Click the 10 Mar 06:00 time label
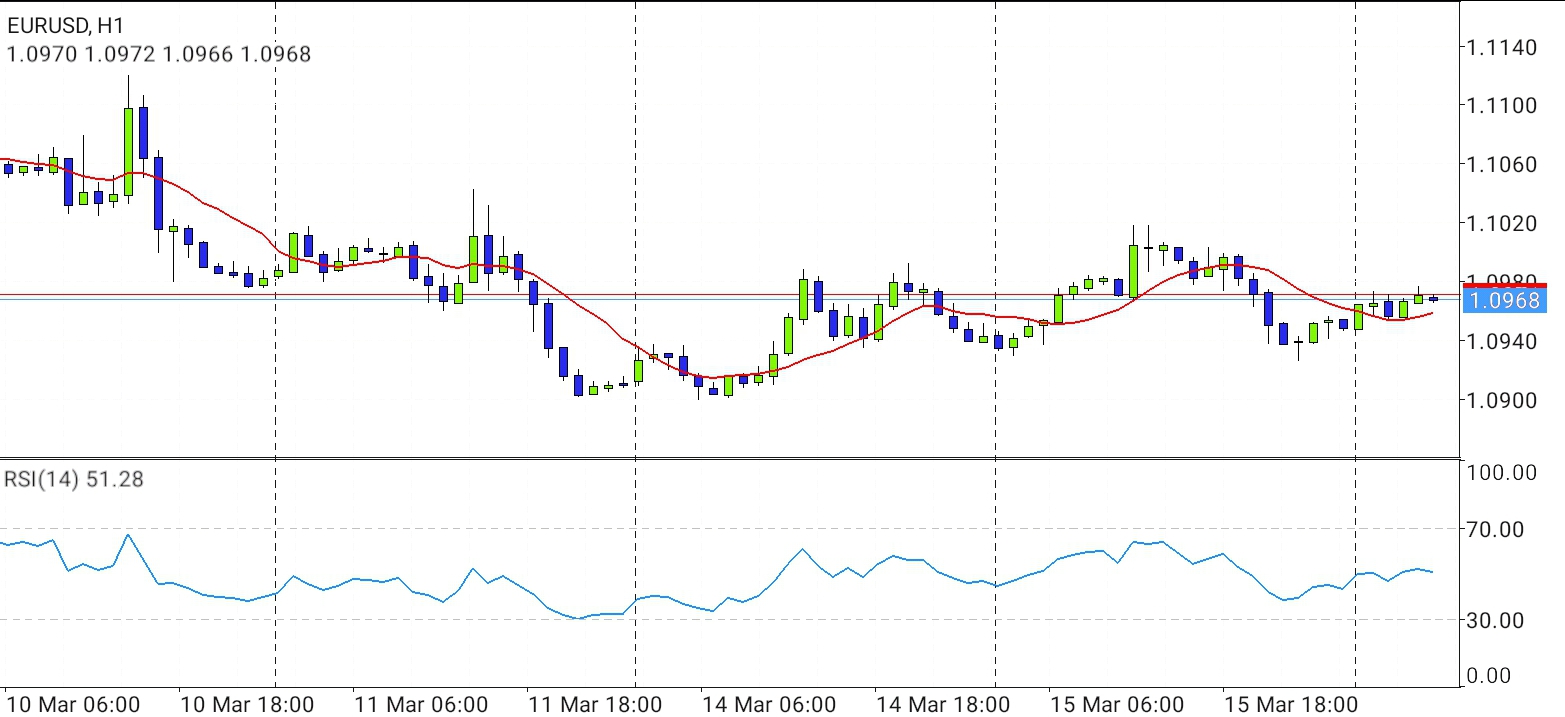Viewport: 1565px width, 717px height. pyautogui.click(x=74, y=704)
